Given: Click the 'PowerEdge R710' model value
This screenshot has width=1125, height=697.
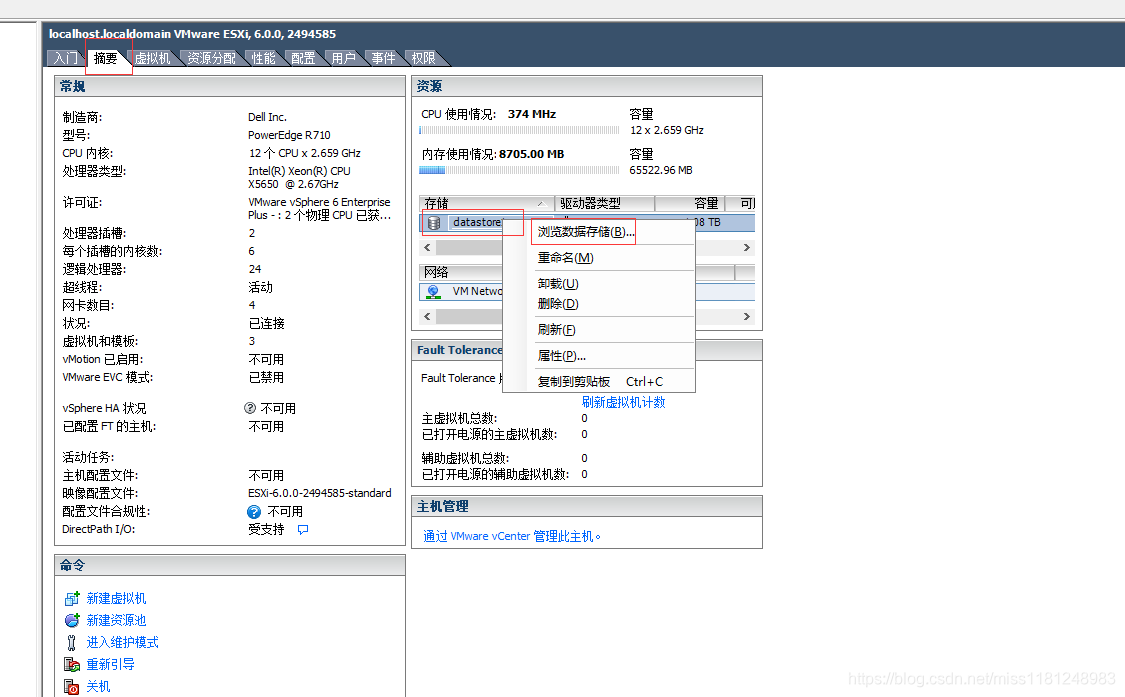Looking at the screenshot, I should pyautogui.click(x=289, y=135).
